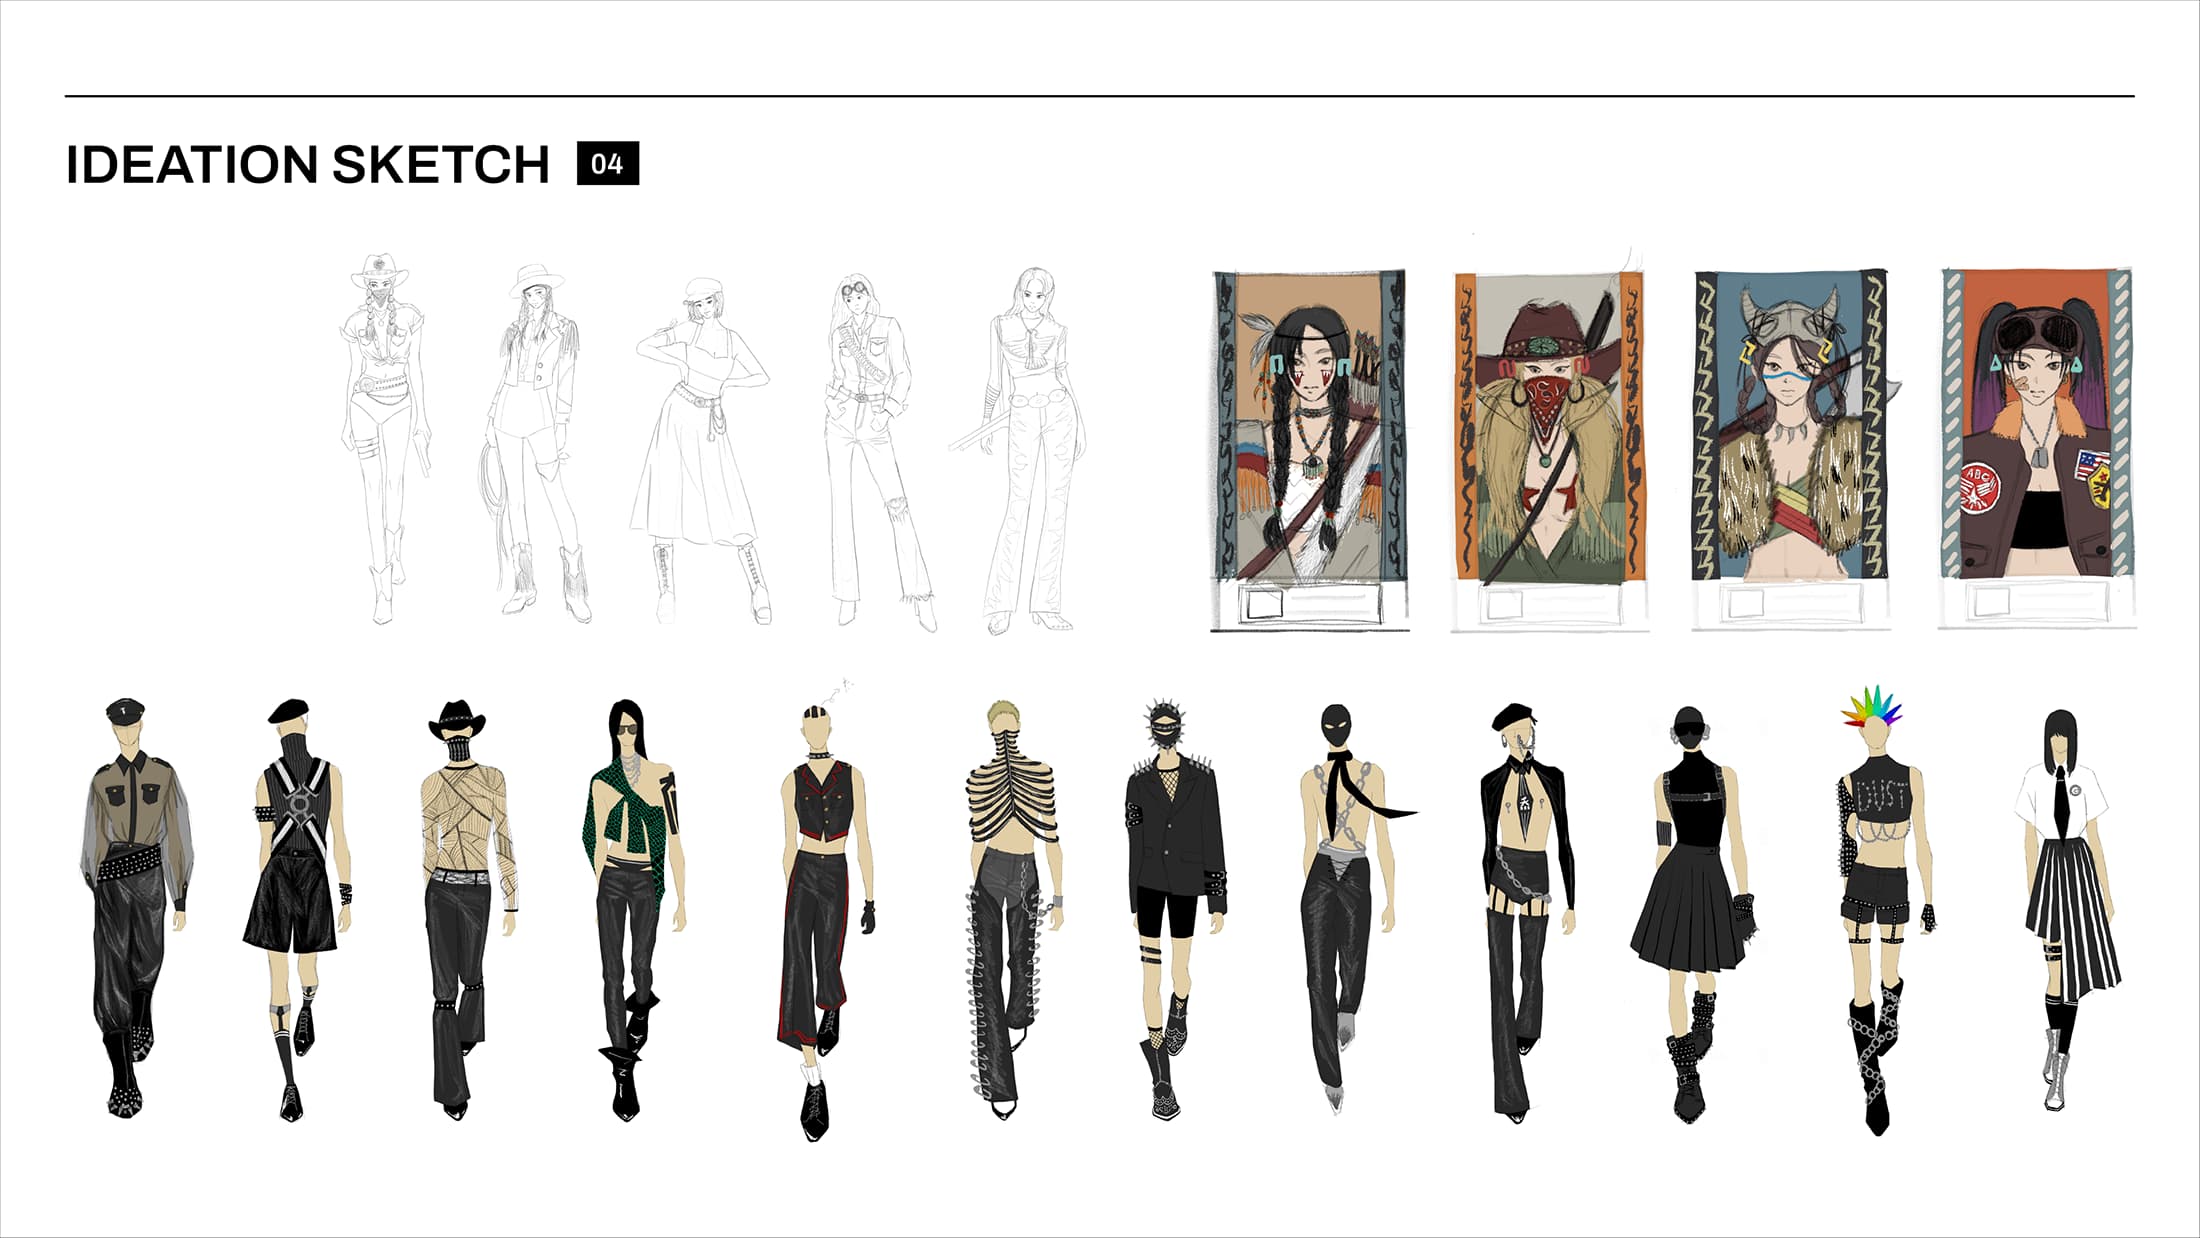Select the spiked mask figure in blazer
Screen dimensions: 2200x1238
click(1176, 908)
